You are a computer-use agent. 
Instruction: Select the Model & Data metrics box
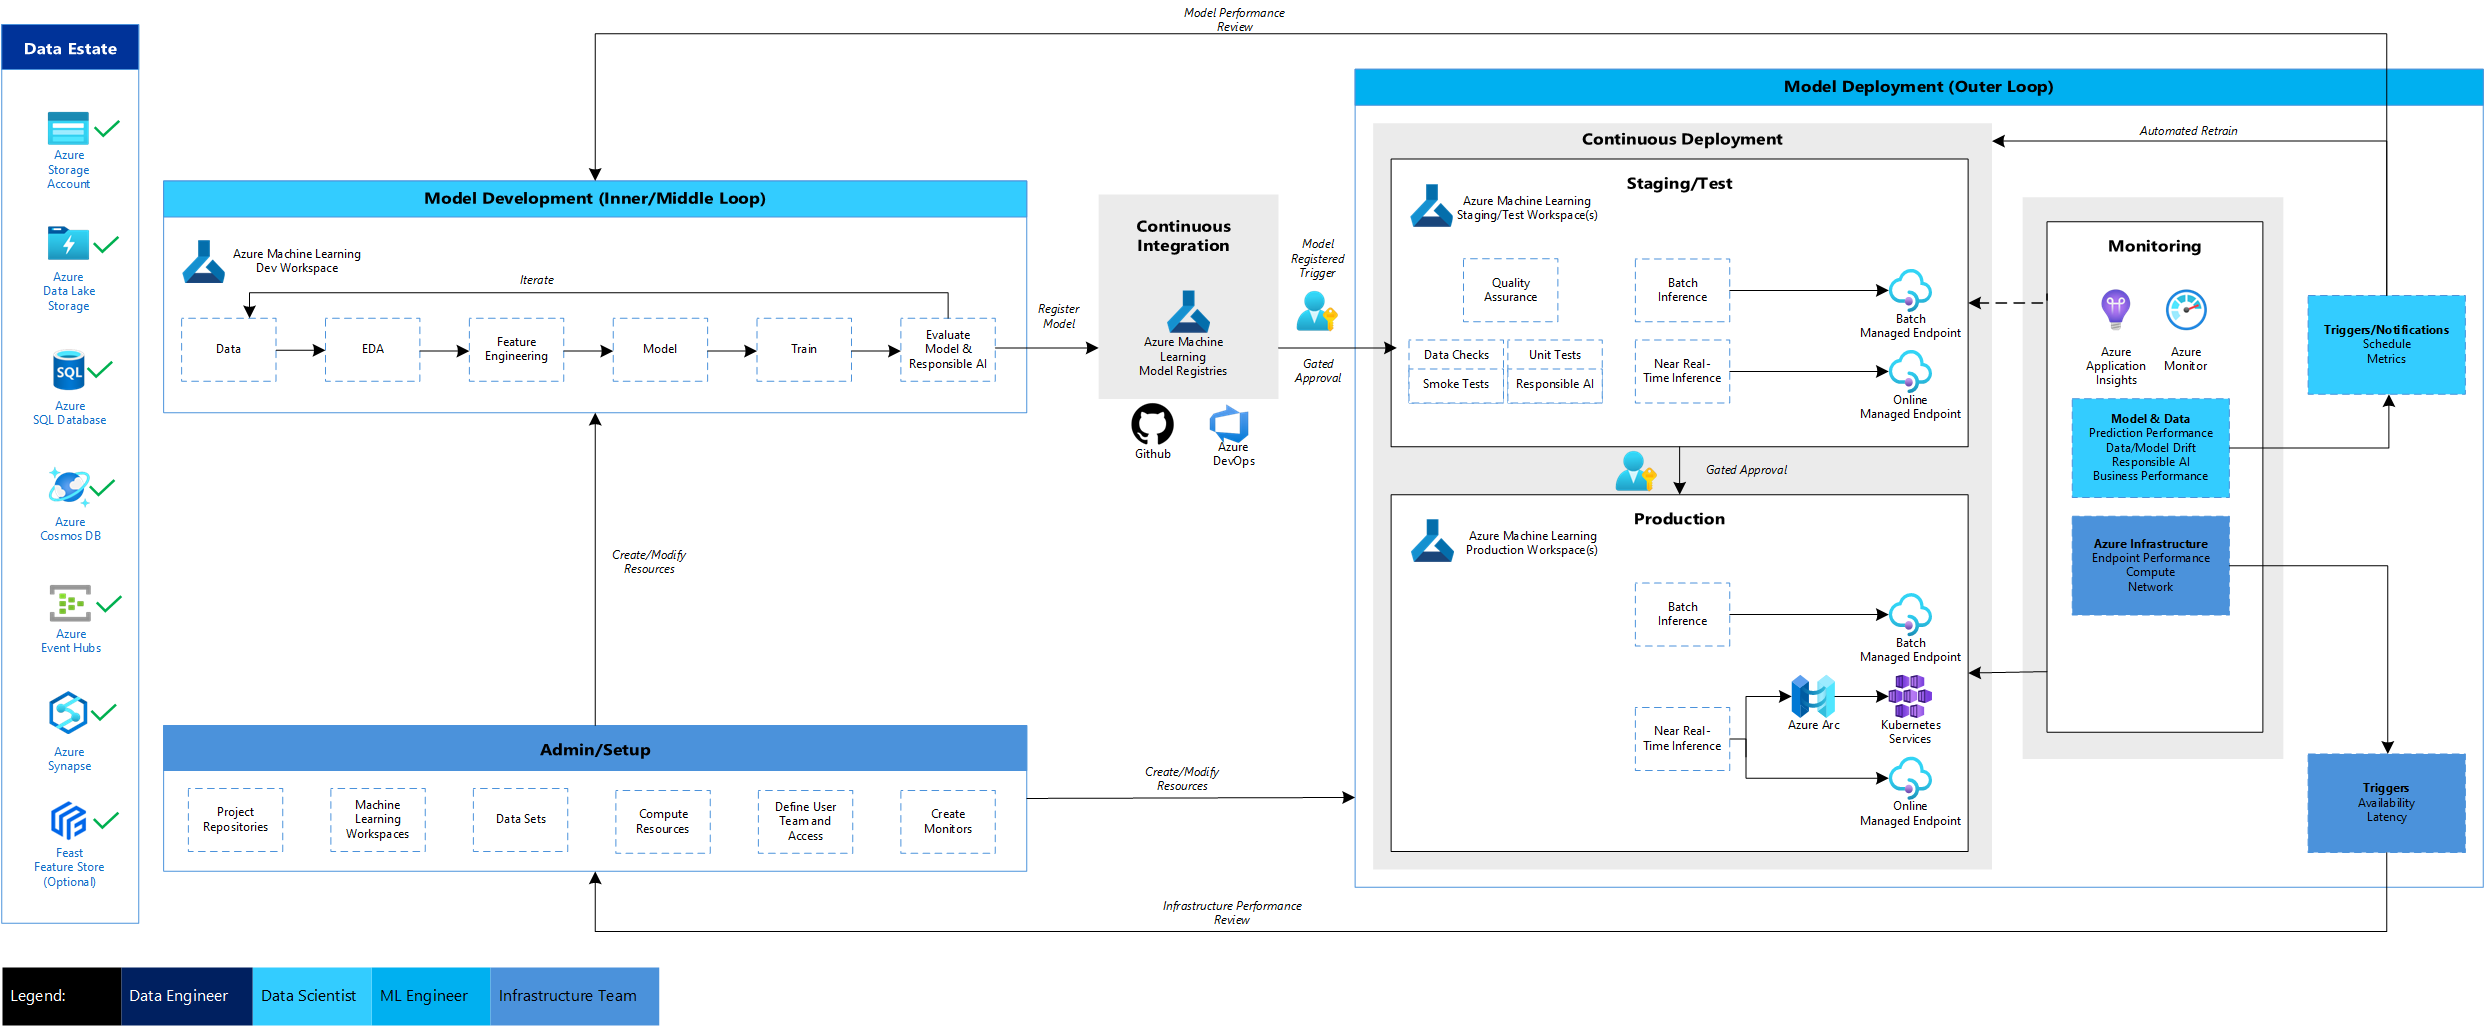[x=2150, y=448]
